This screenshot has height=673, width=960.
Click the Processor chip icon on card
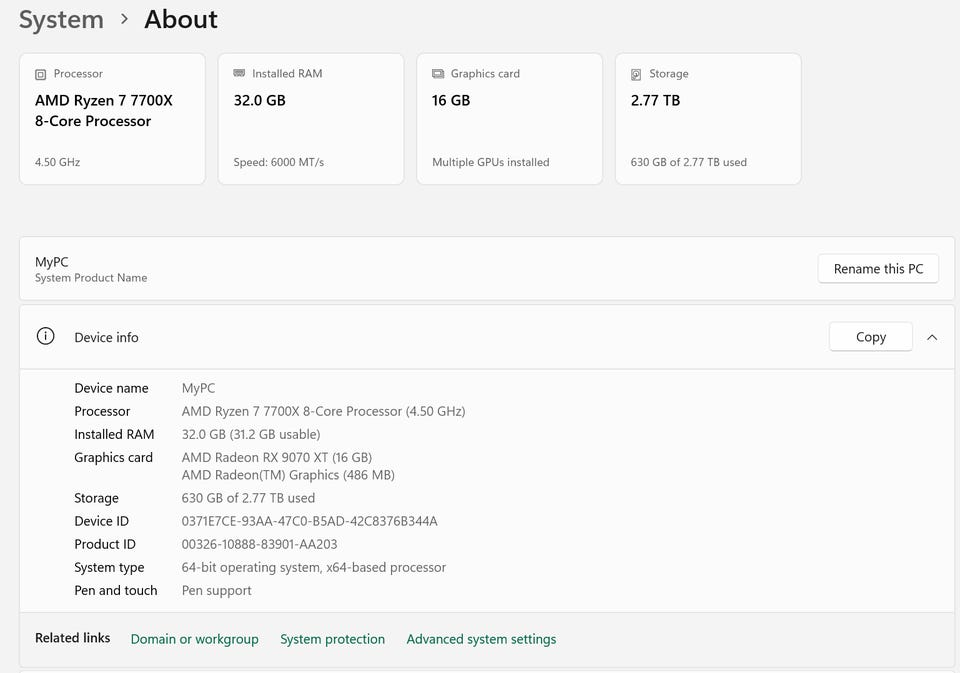click(40, 74)
